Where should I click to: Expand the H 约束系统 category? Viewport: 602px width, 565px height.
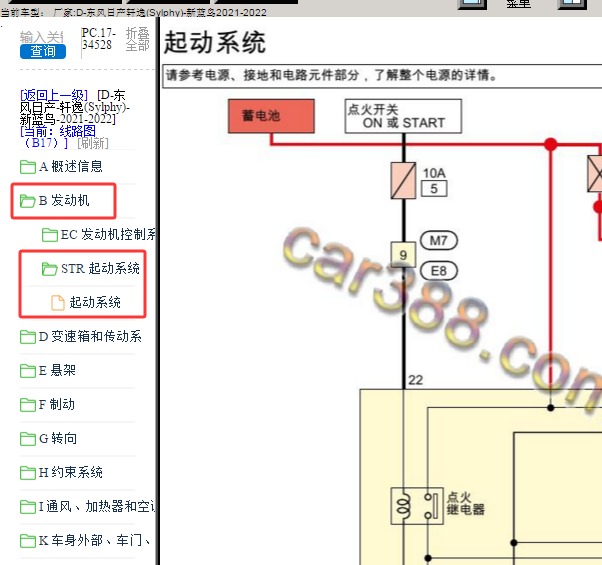[x=71, y=472]
